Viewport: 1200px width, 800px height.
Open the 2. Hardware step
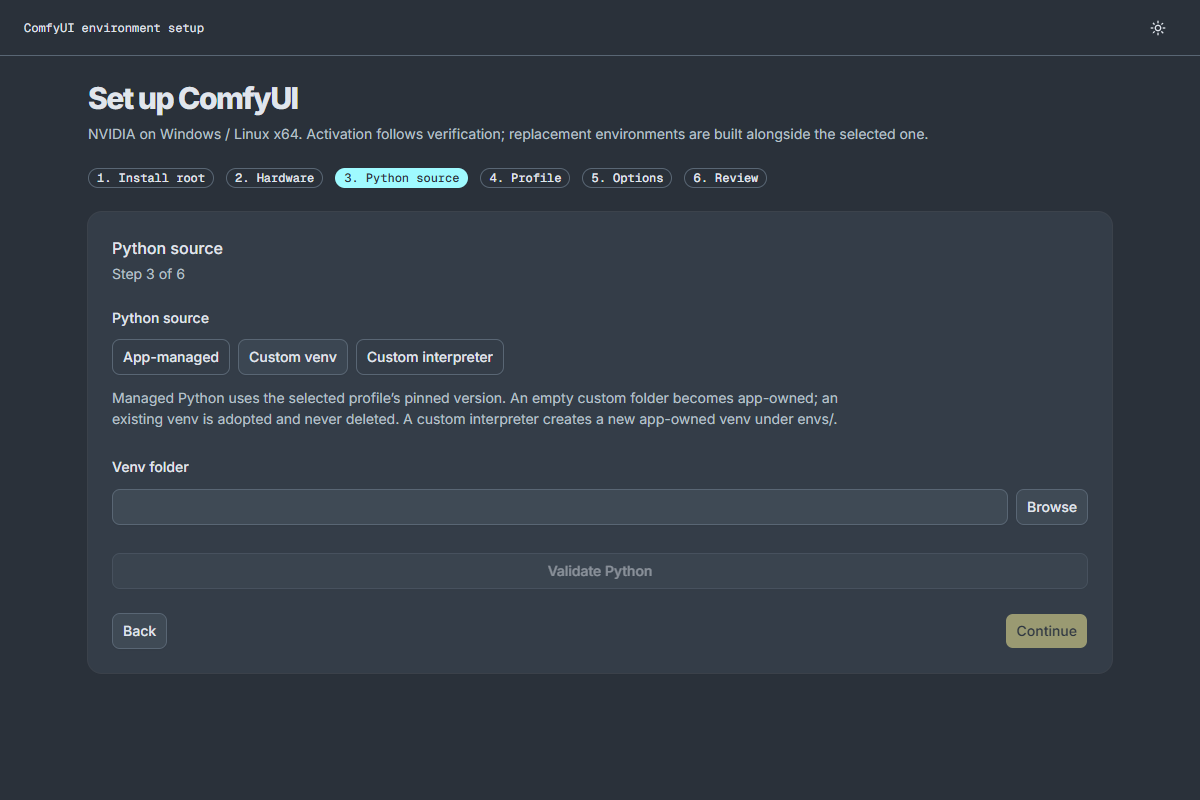point(275,178)
